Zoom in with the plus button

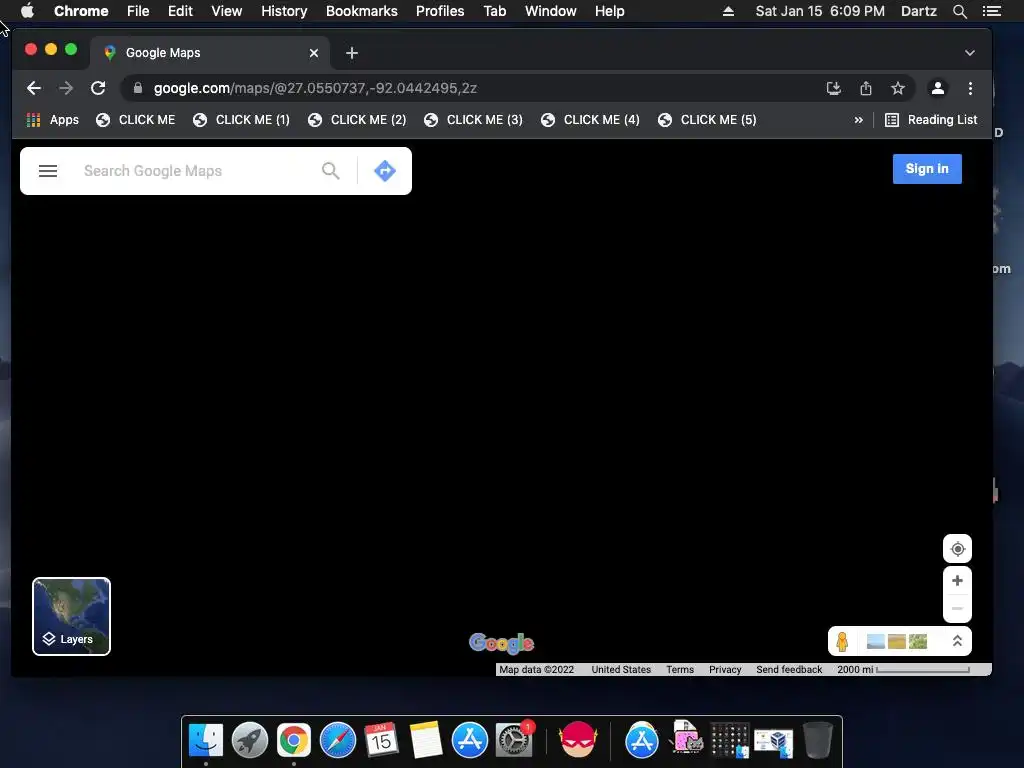pos(957,581)
